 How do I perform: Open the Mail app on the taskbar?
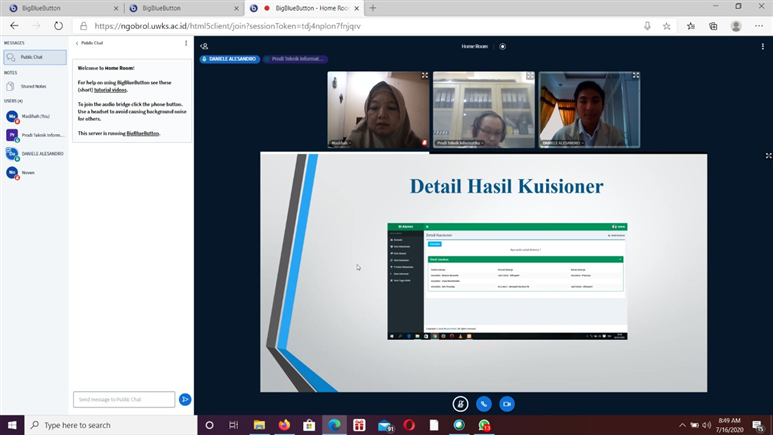pyautogui.click(x=385, y=425)
